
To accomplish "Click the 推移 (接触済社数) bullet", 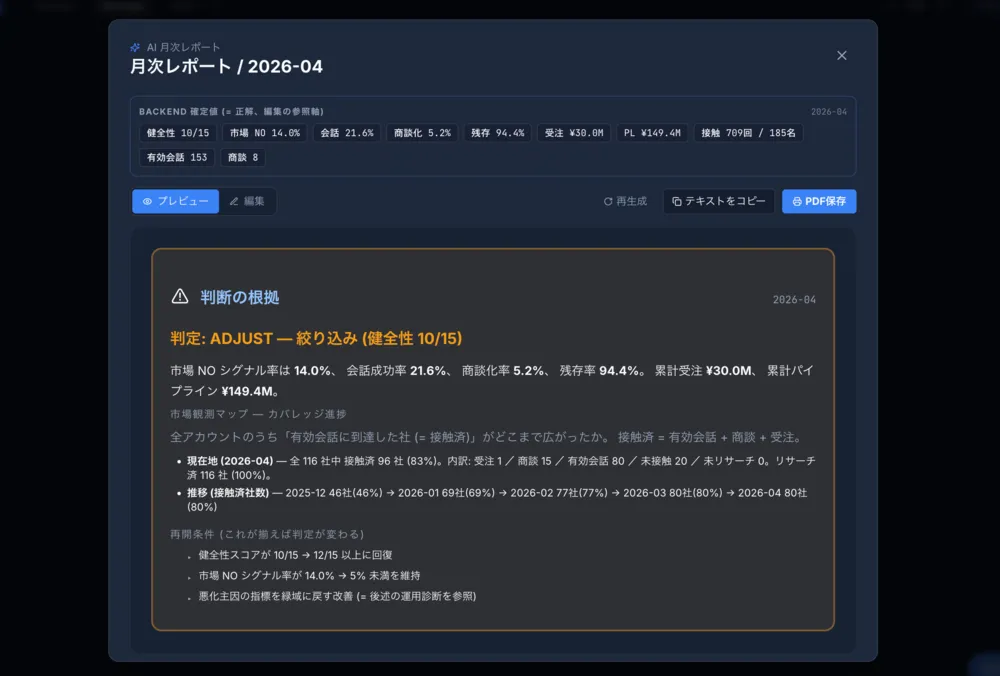I will click(x=497, y=499).
